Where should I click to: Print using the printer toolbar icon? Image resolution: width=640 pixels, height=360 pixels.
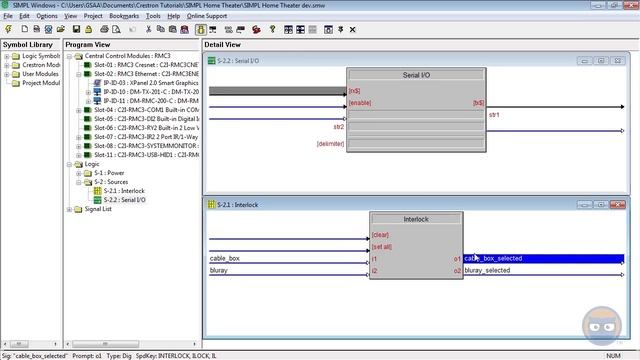click(104, 29)
